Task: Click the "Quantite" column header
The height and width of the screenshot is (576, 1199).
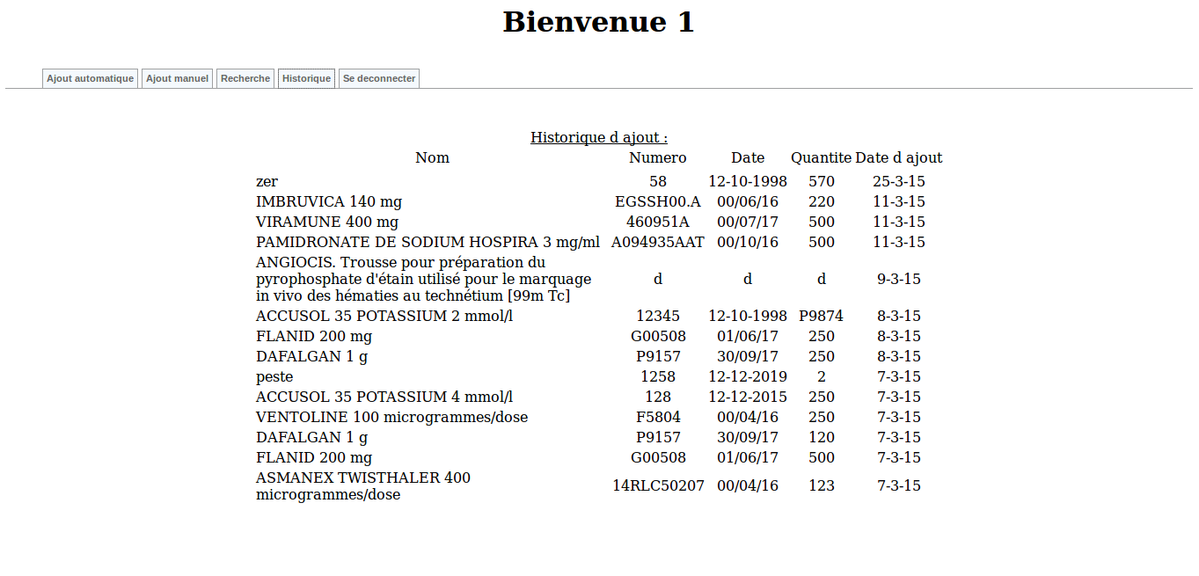Action: point(820,157)
